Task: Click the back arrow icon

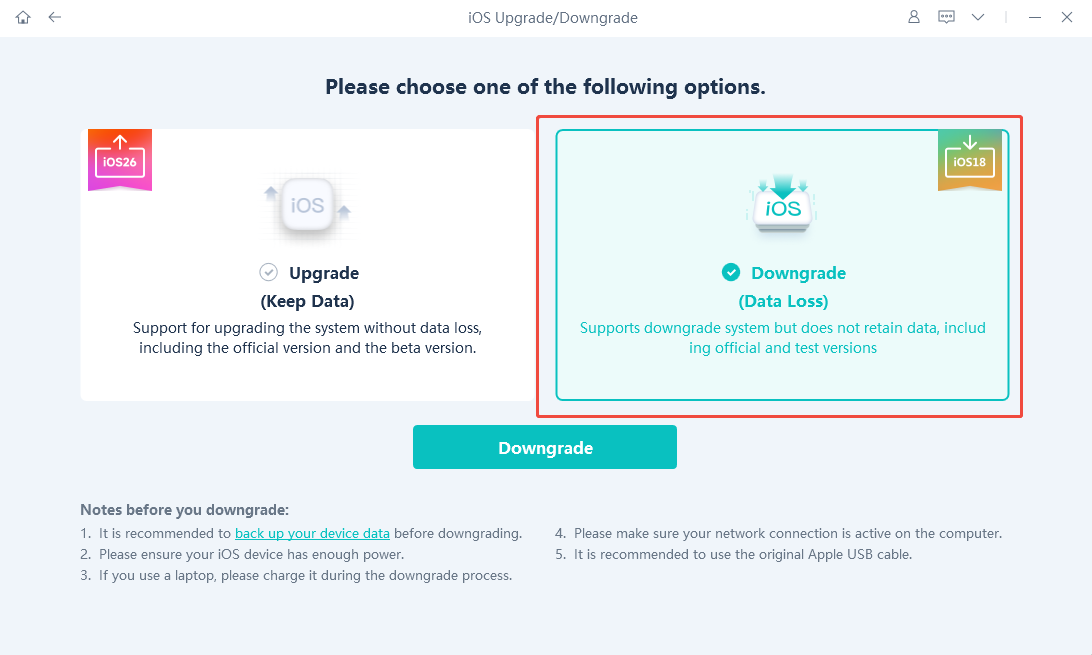Action: [55, 17]
